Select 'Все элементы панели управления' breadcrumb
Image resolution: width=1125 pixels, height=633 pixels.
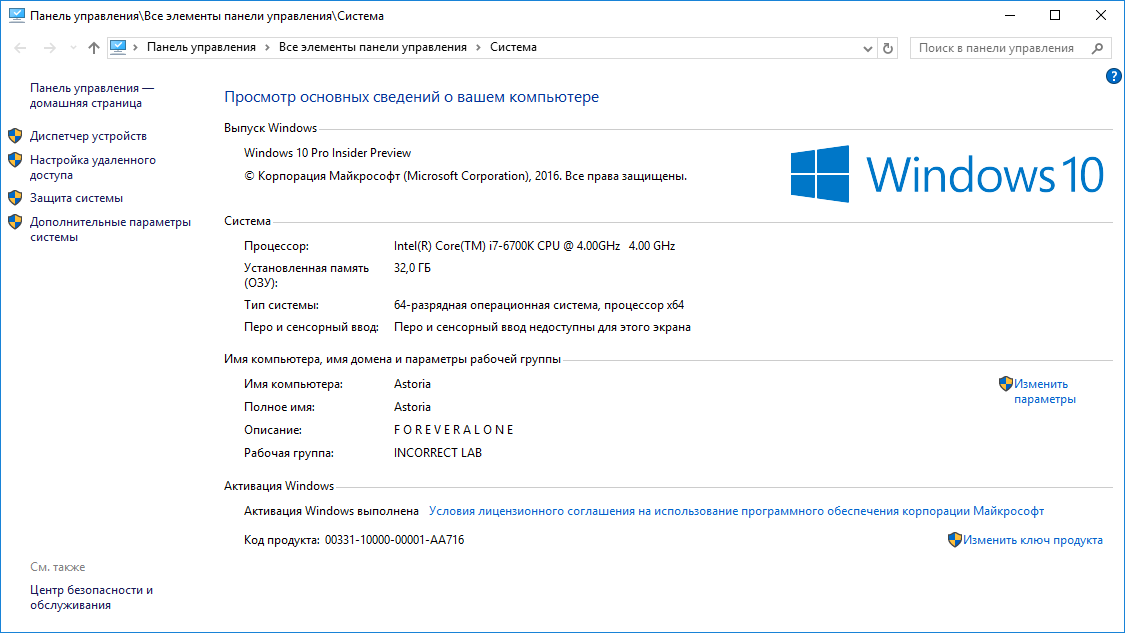pyautogui.click(x=372, y=47)
